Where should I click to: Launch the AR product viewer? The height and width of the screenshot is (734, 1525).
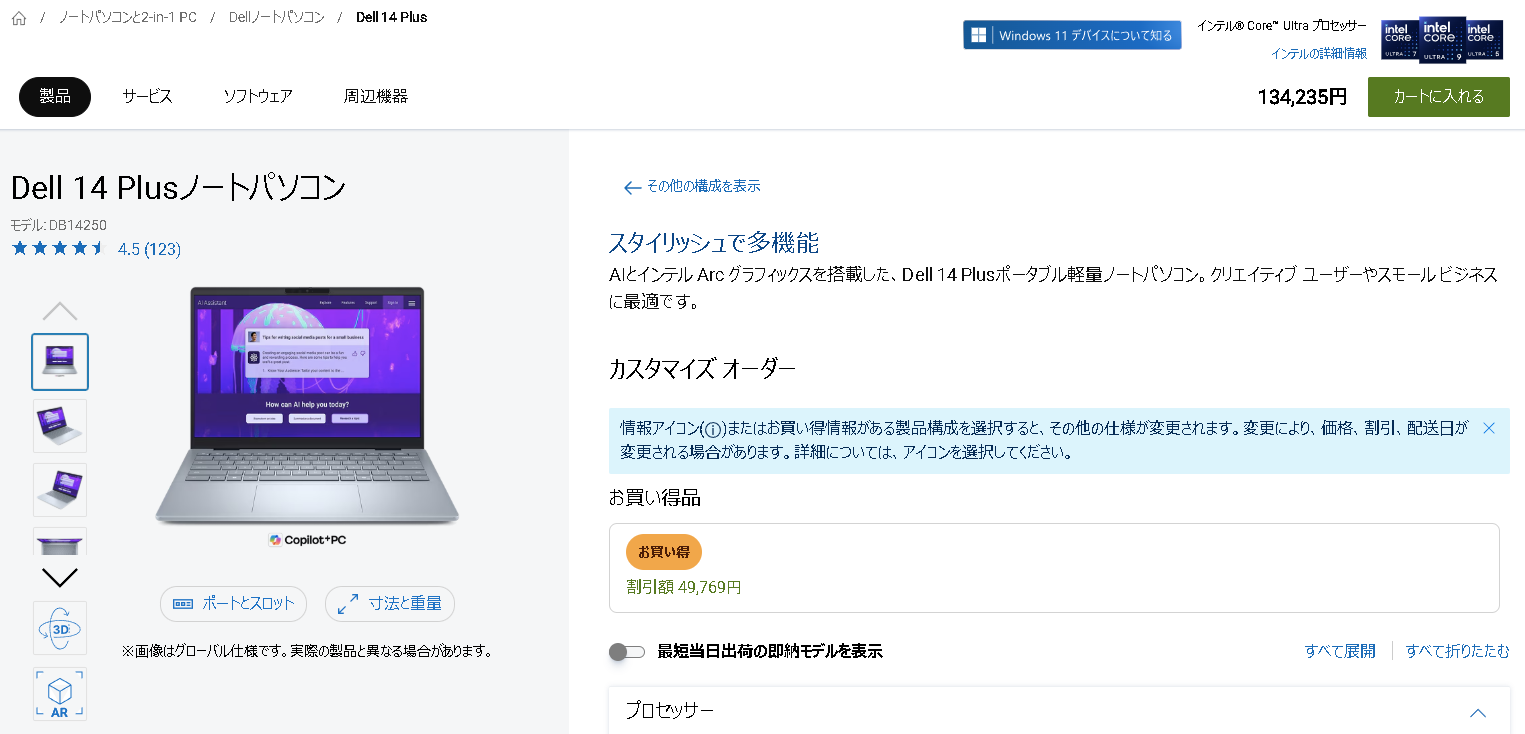pos(59,693)
